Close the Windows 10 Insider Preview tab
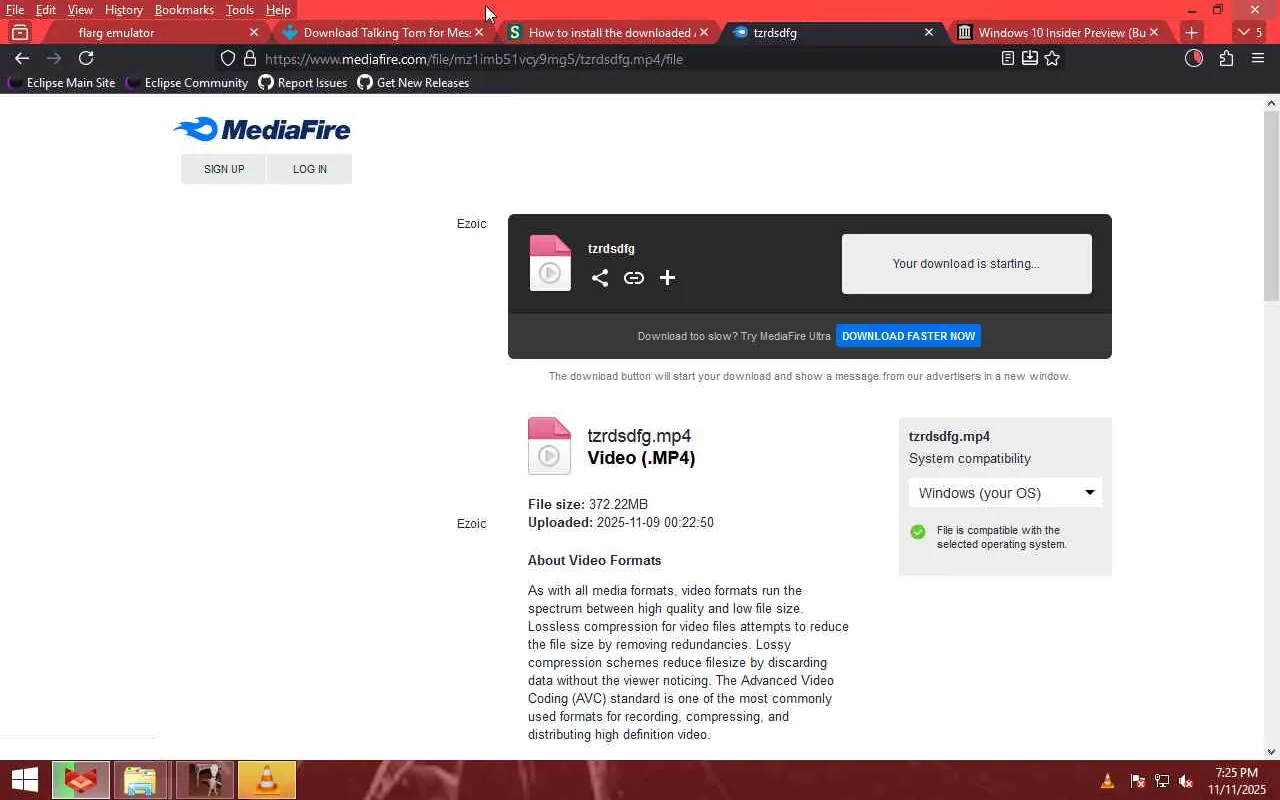This screenshot has width=1280, height=800. (x=1153, y=33)
